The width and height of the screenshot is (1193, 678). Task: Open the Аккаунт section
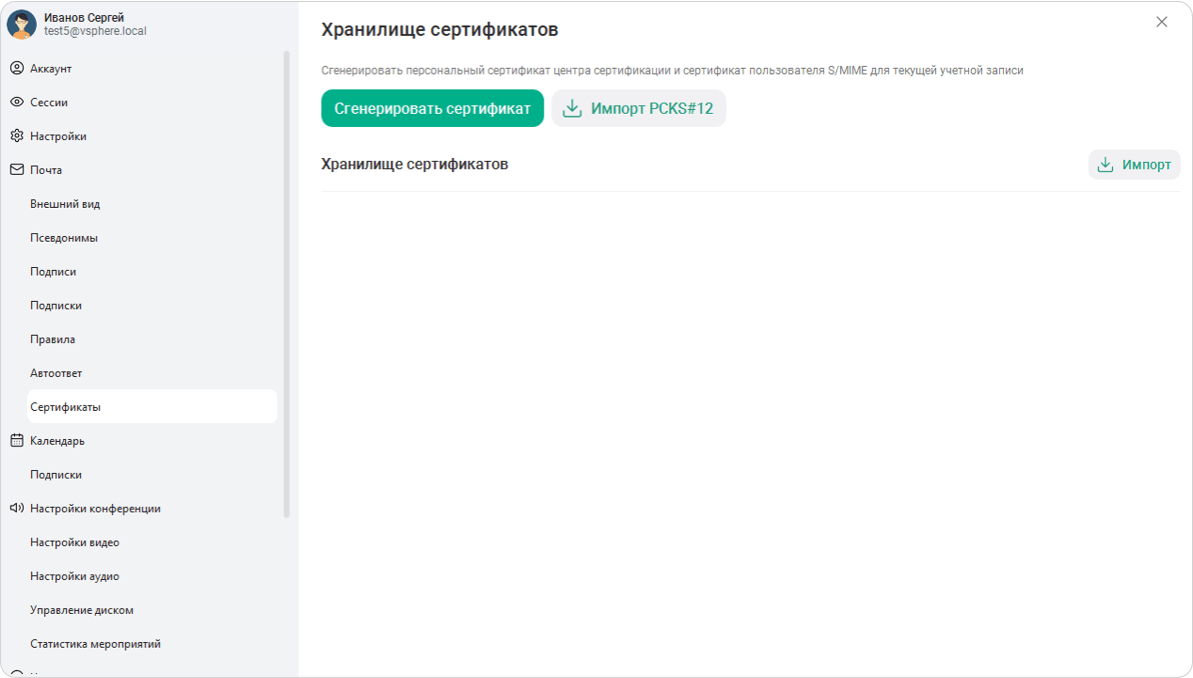51,68
